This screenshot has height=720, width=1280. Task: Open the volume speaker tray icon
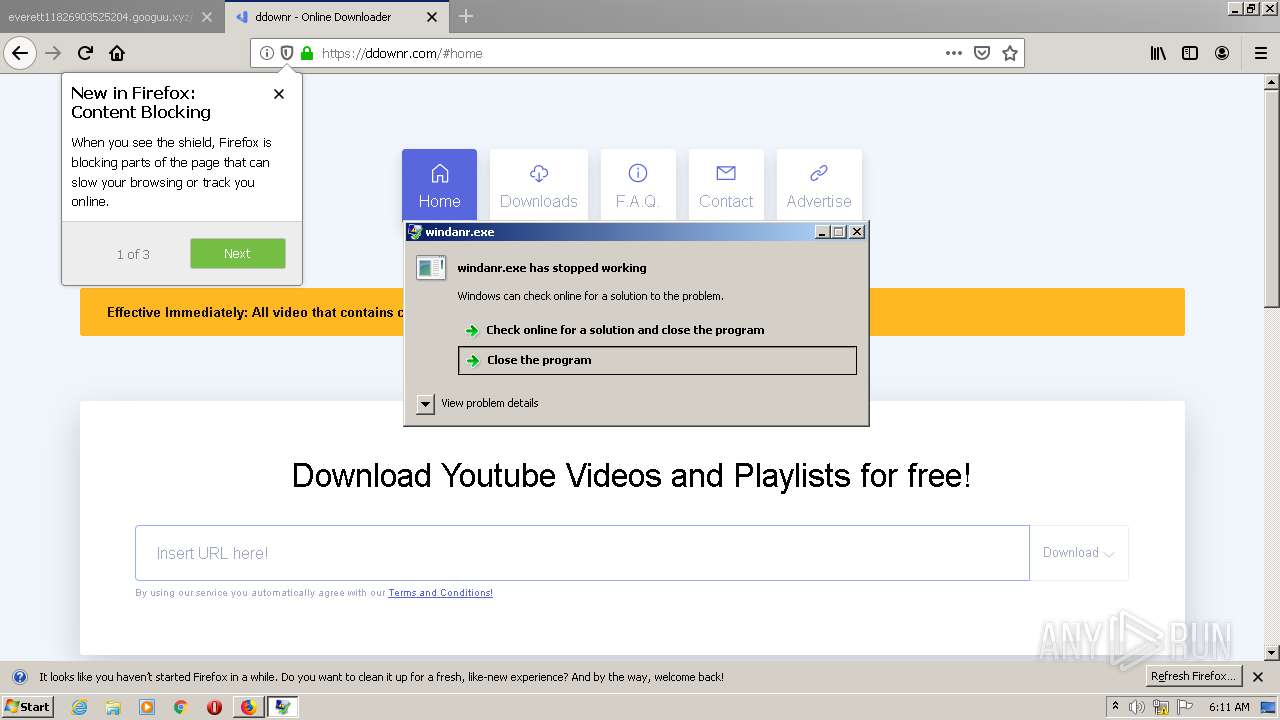point(1137,707)
